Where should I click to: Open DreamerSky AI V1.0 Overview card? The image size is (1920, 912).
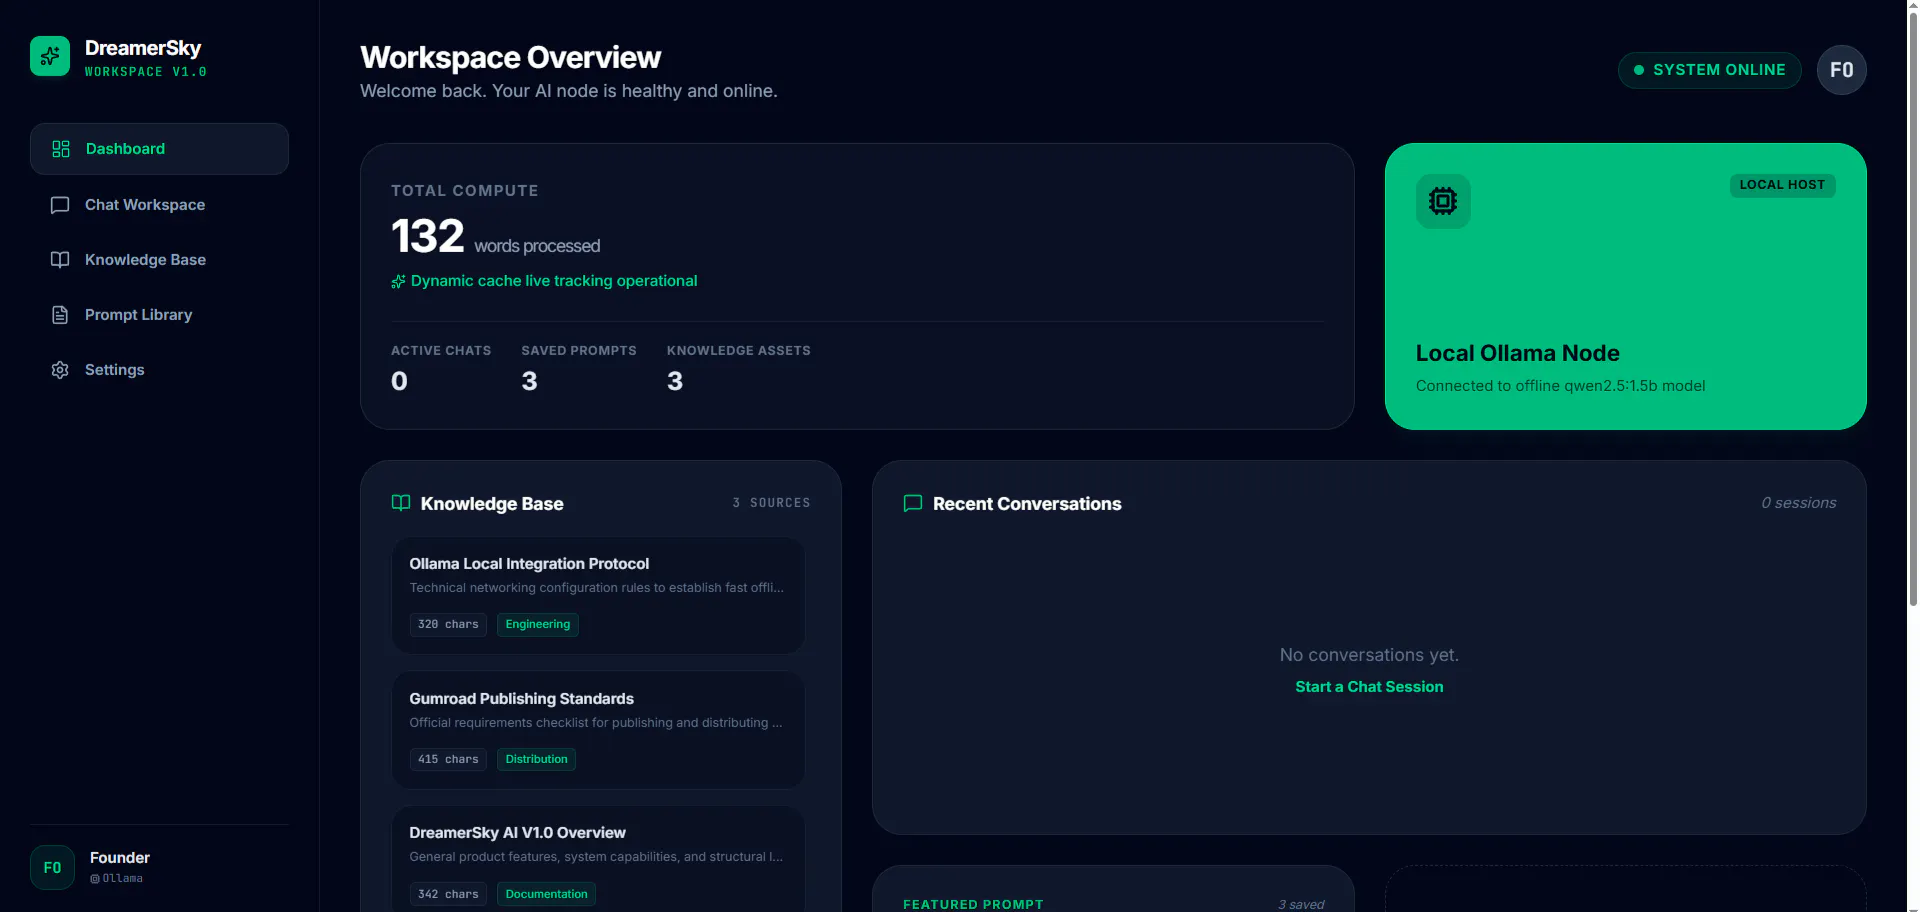coord(598,860)
